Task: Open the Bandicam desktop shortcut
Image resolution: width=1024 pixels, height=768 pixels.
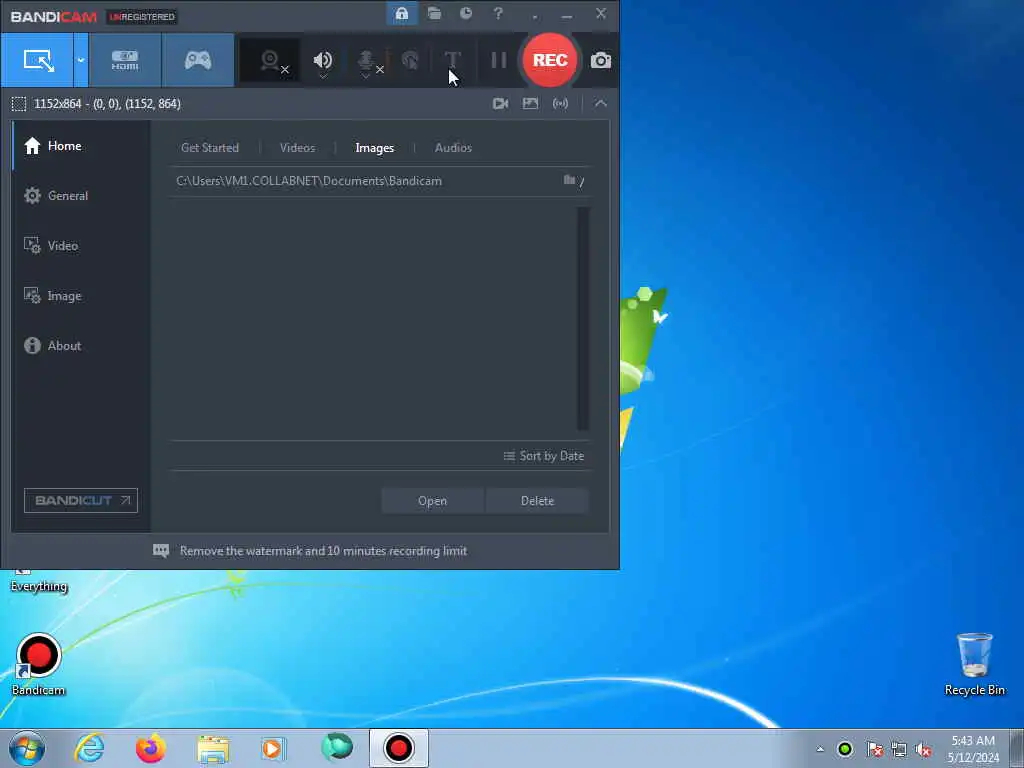Action: tap(39, 664)
